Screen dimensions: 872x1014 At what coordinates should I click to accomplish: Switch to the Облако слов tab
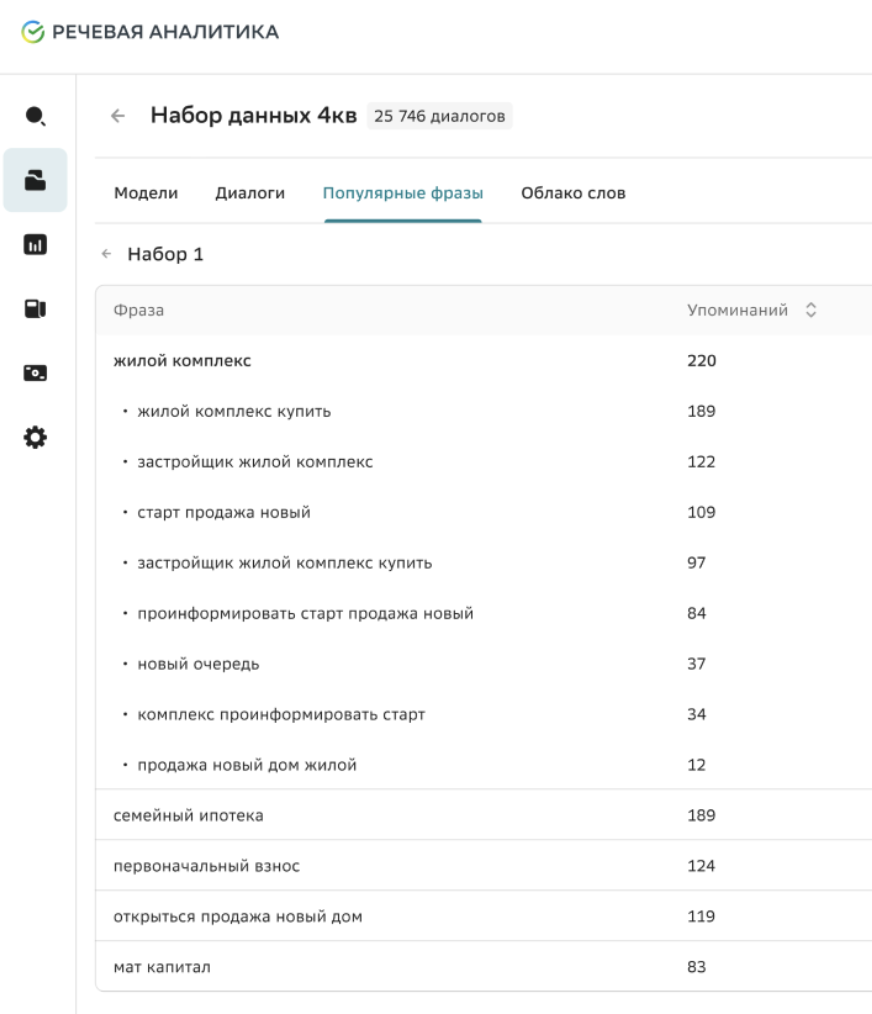pyautogui.click(x=573, y=193)
